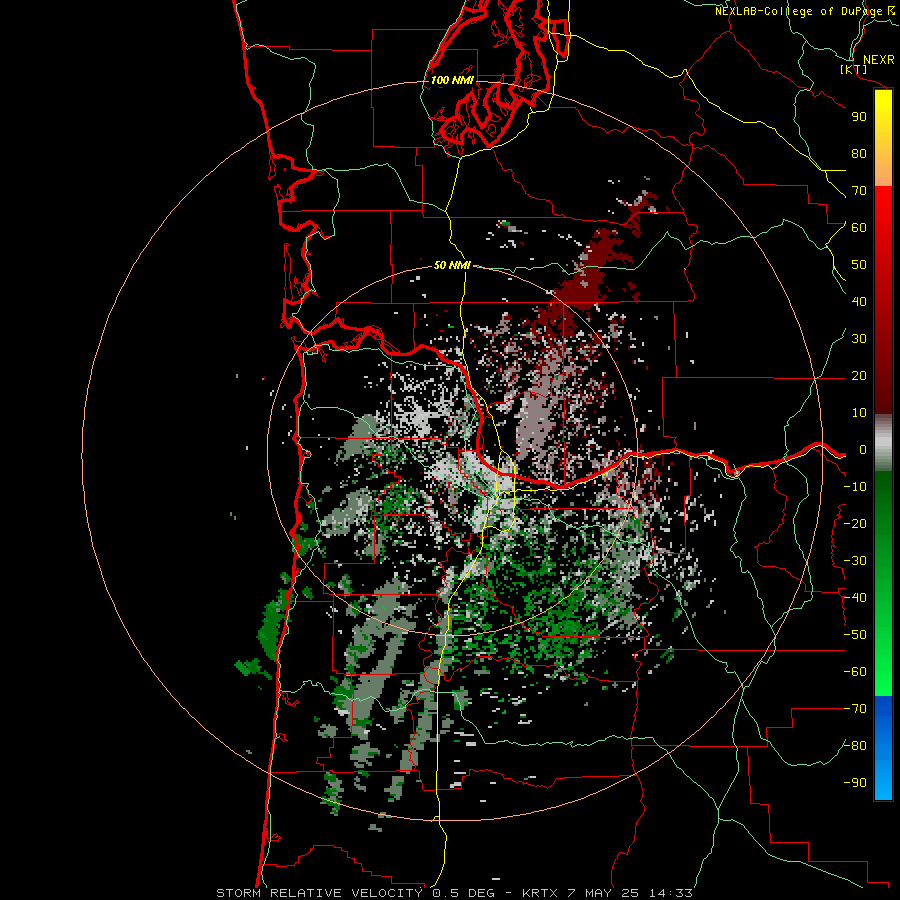This screenshot has height=900, width=900.
Task: Click the -30 value on velocity scale
Action: click(x=855, y=561)
